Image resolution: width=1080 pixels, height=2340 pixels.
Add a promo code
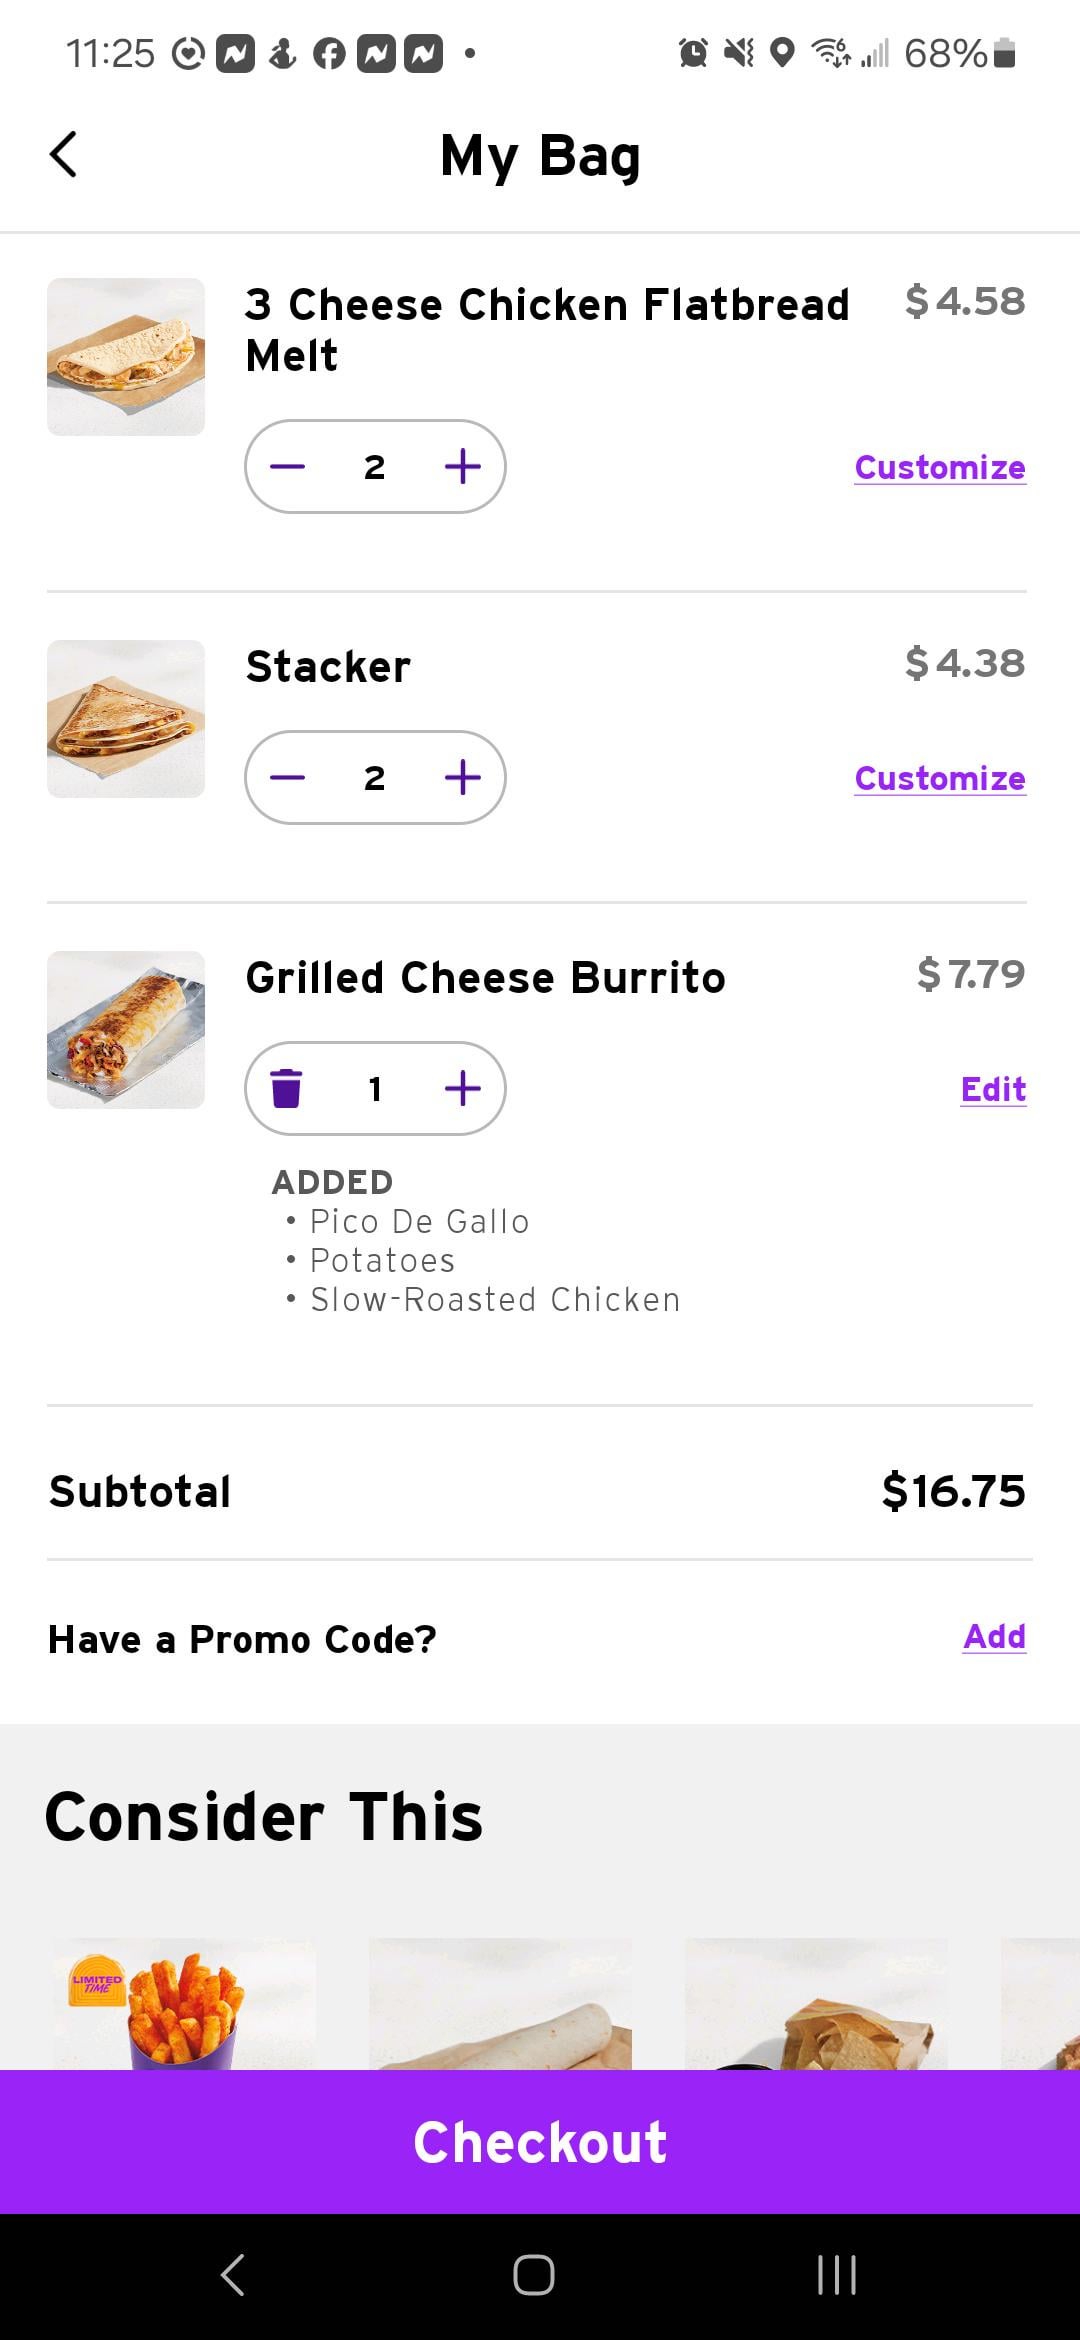click(994, 1637)
